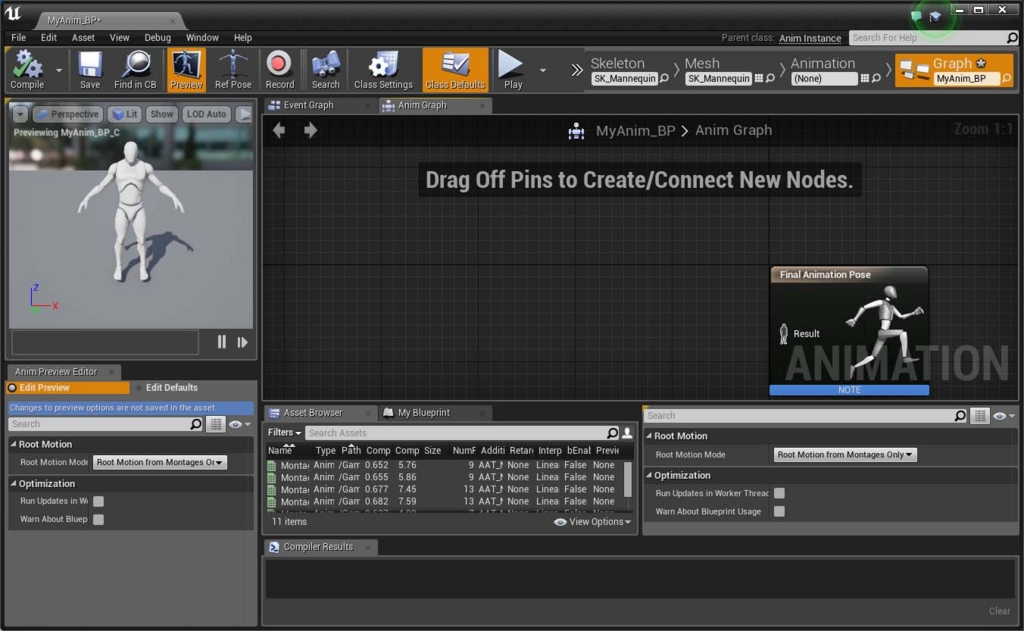Click Perspective viewport button
The height and width of the screenshot is (631, 1024).
(x=68, y=114)
